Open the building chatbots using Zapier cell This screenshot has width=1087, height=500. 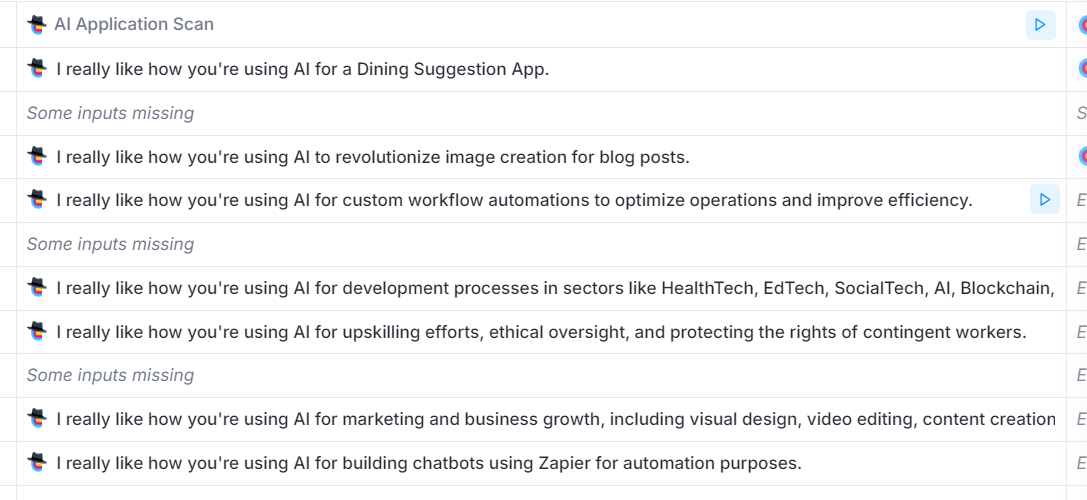point(428,463)
